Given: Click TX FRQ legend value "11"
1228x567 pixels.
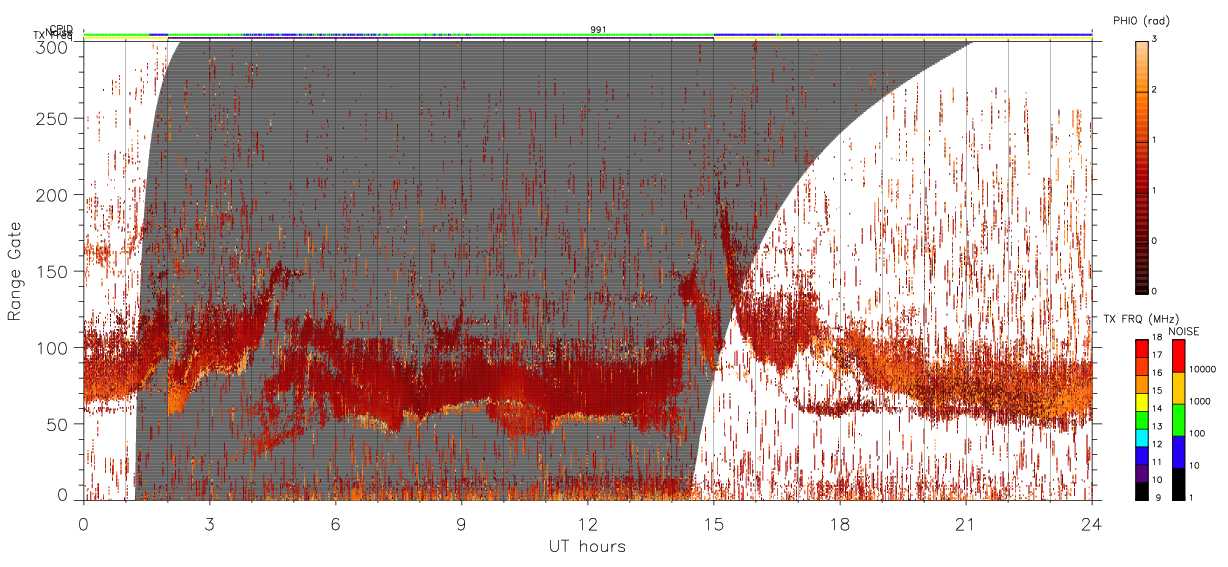Looking at the screenshot, I should (1157, 463).
